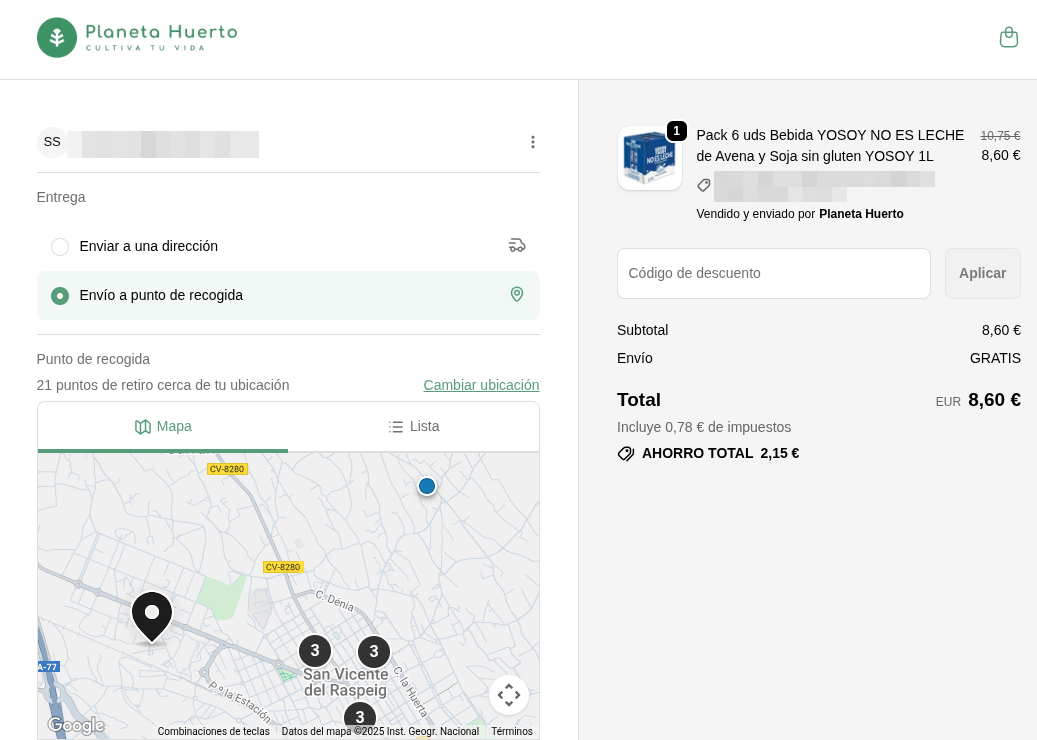
Task: Open cluster of 3 points left of San Vicente
Action: coord(315,651)
